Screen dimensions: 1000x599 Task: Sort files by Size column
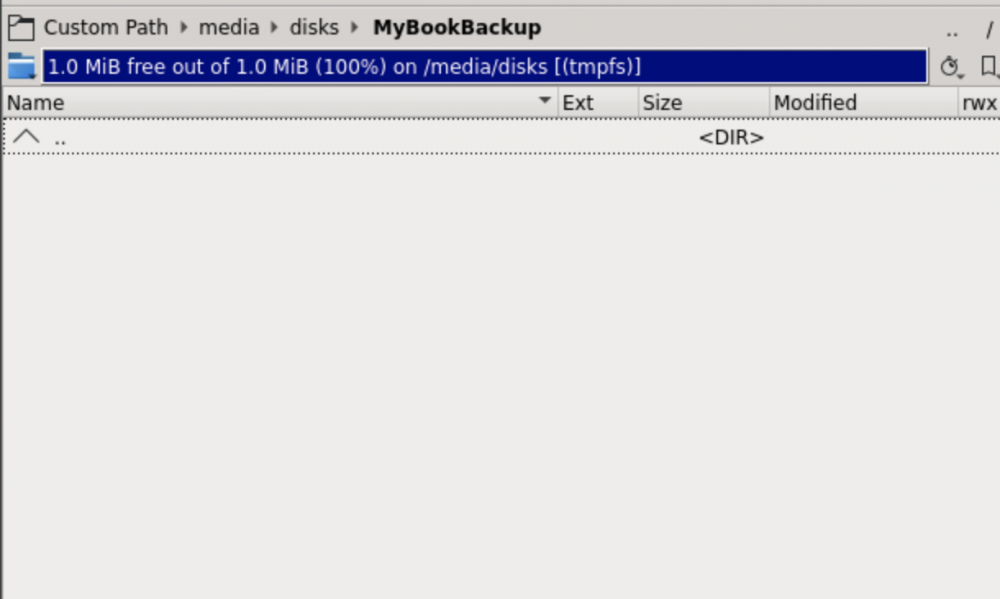pos(704,103)
